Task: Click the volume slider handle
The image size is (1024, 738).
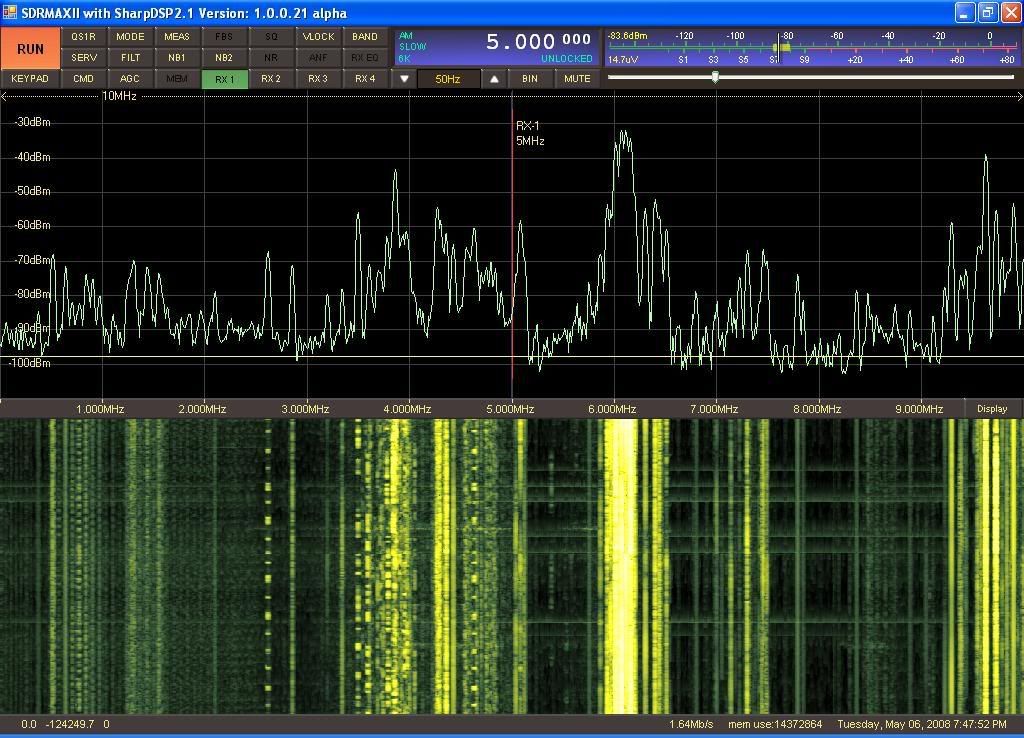Action: click(x=715, y=77)
